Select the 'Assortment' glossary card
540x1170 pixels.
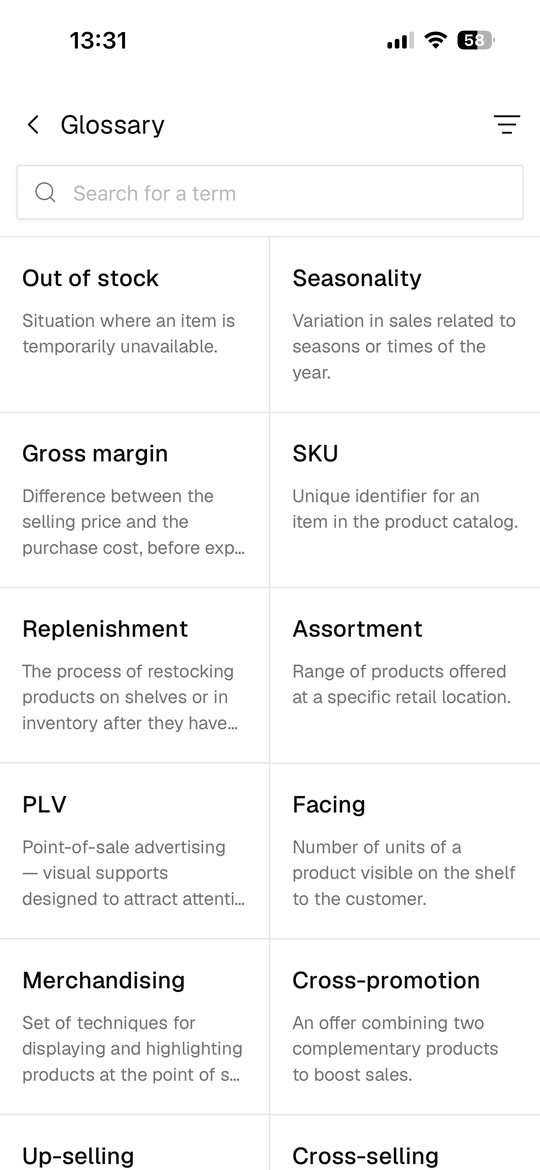pyautogui.click(x=405, y=675)
